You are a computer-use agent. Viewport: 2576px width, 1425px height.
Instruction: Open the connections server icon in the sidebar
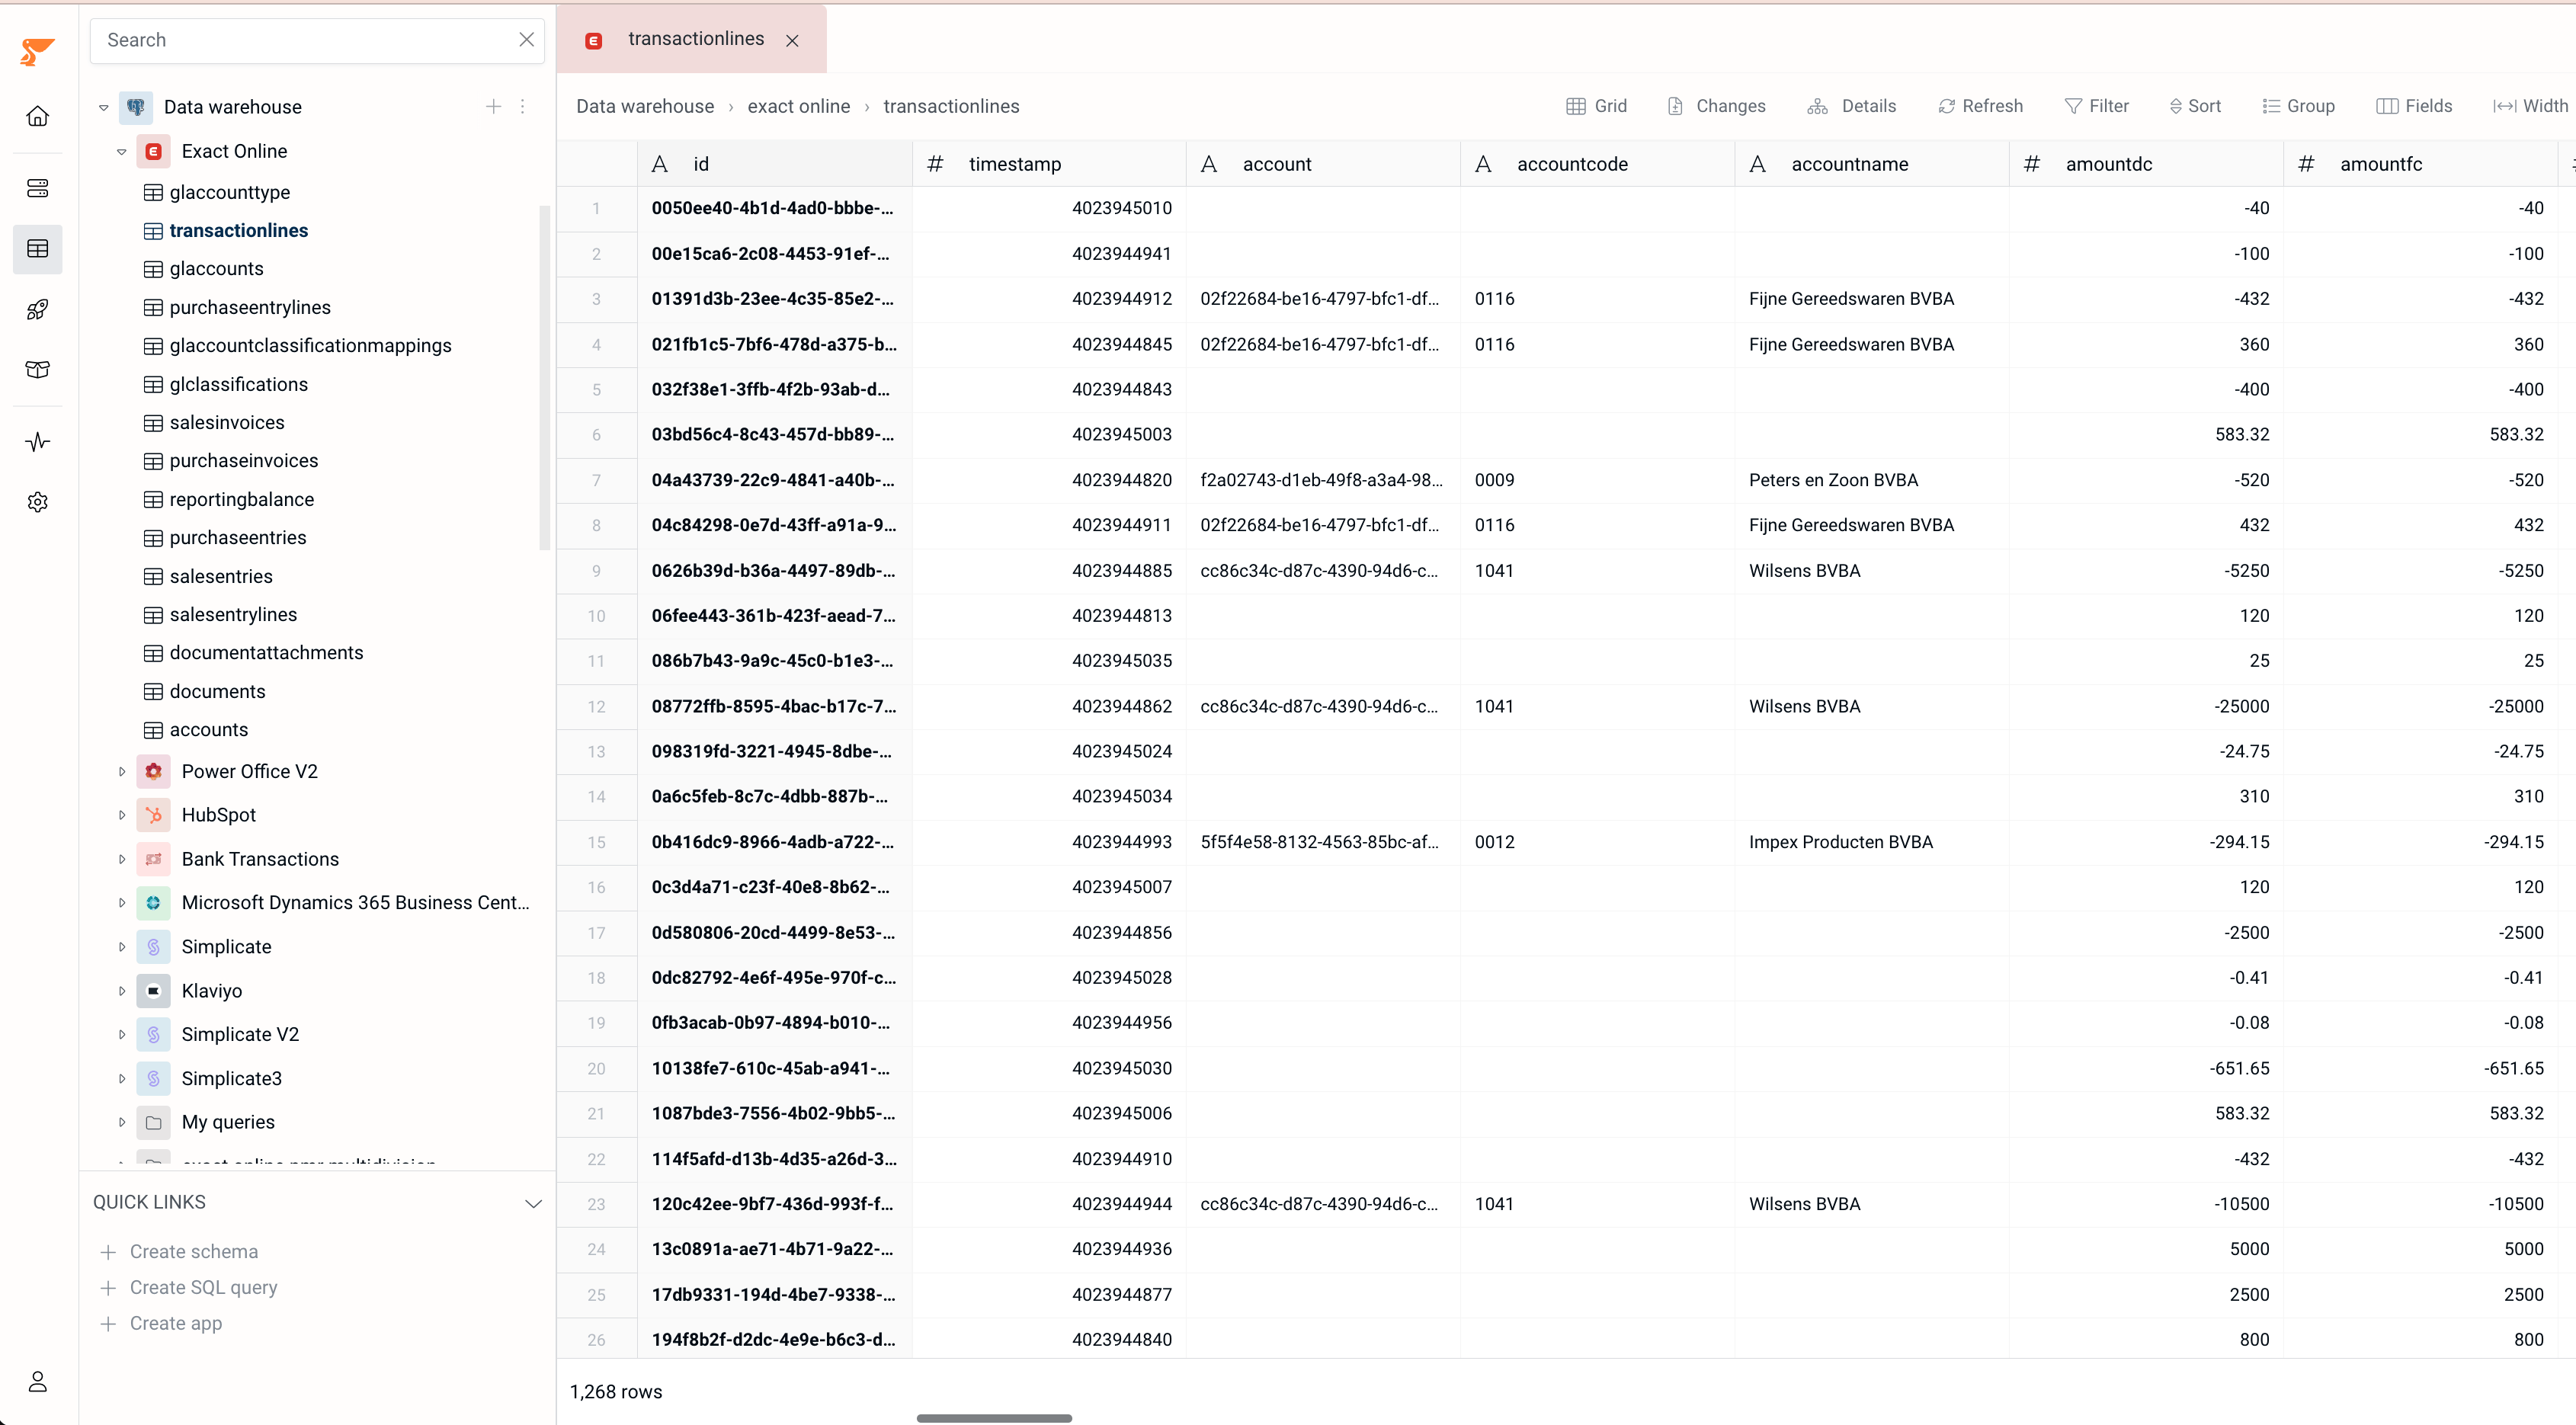[x=38, y=188]
